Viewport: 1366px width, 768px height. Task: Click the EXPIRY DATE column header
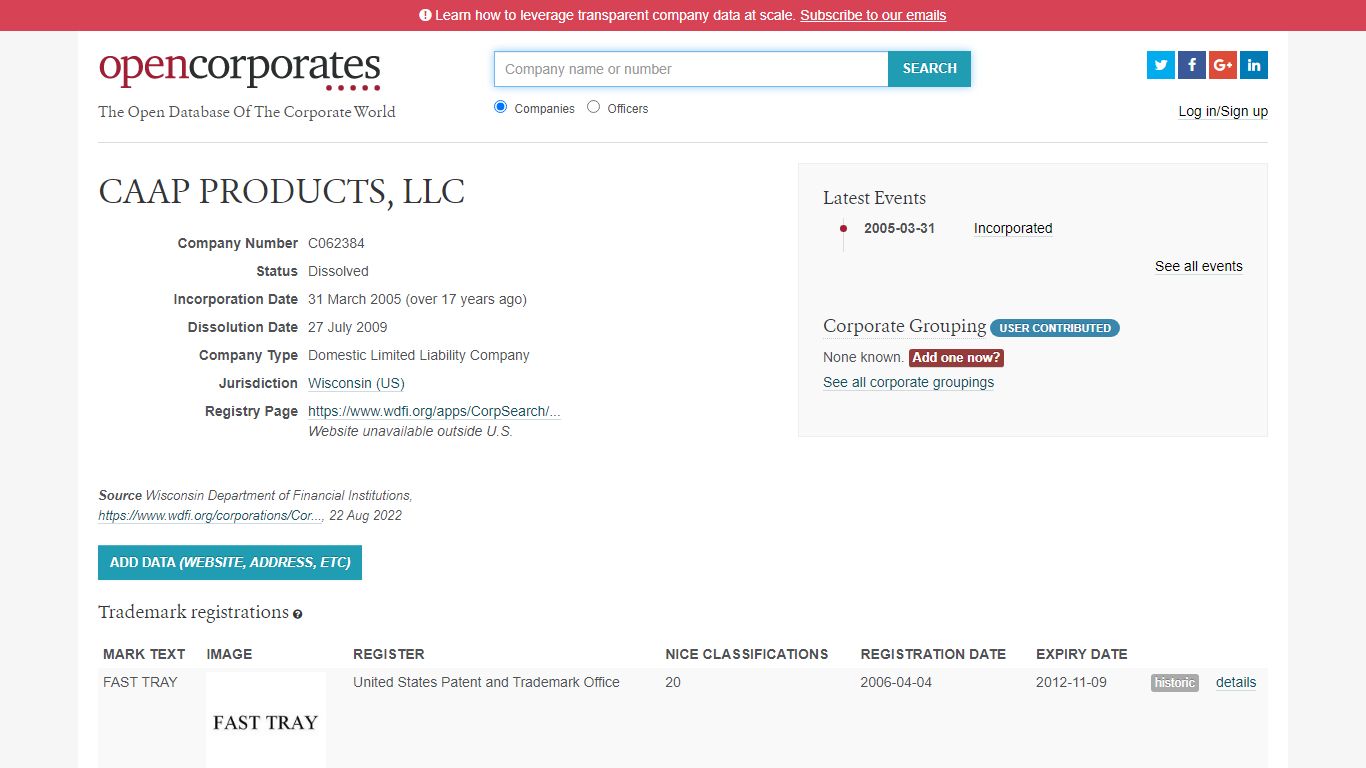[1082, 654]
